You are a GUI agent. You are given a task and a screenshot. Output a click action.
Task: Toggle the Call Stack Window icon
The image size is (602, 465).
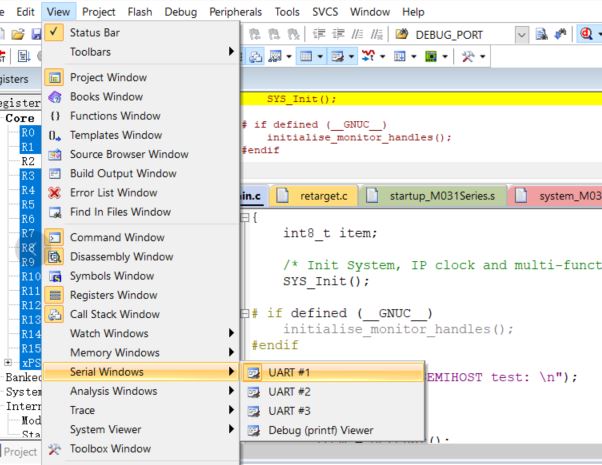(x=54, y=314)
